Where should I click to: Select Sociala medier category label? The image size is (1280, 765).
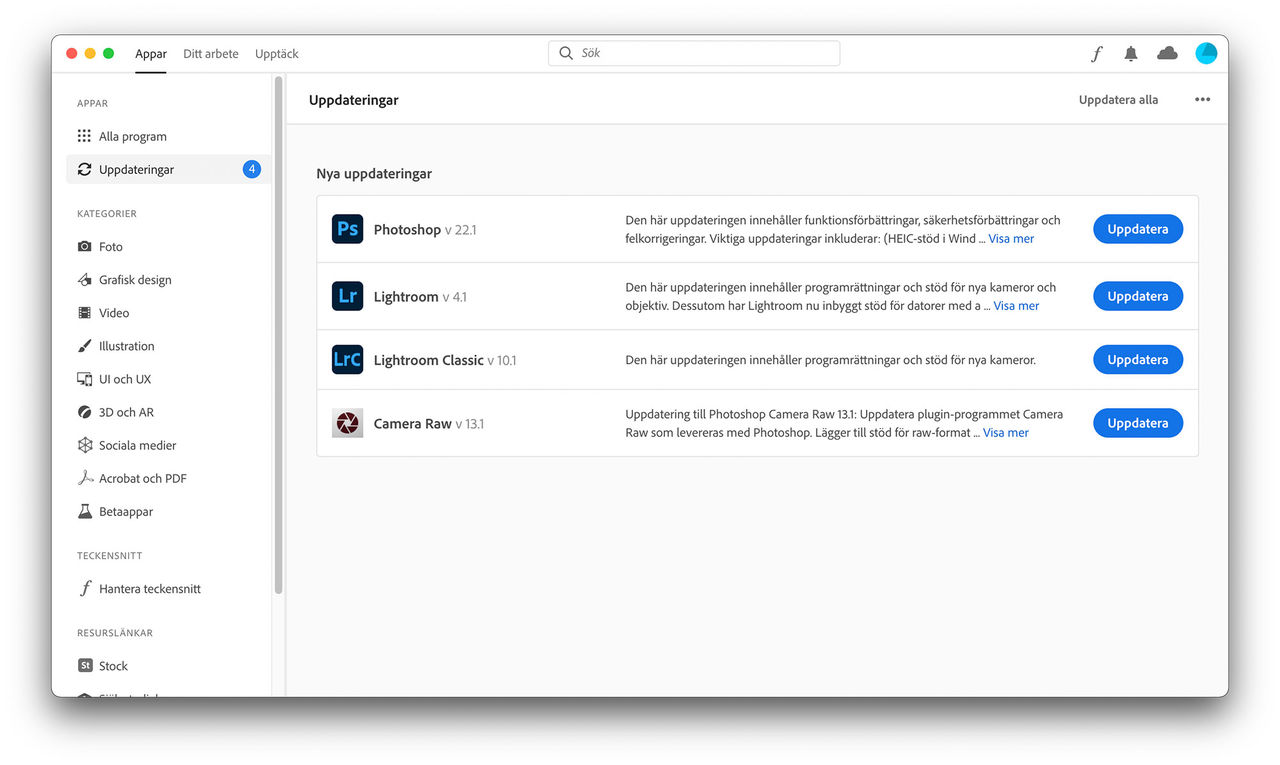pos(137,445)
